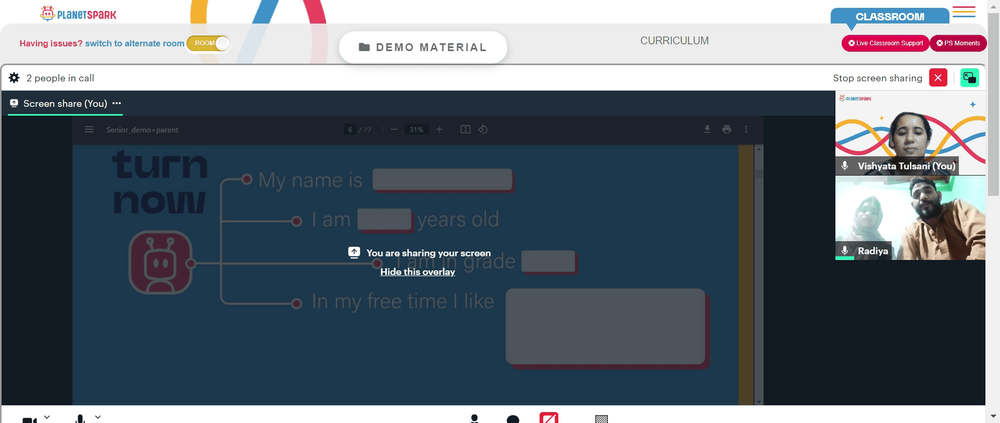1000x423 pixels.
Task: Click the Having issues? text
Action: coord(51,43)
